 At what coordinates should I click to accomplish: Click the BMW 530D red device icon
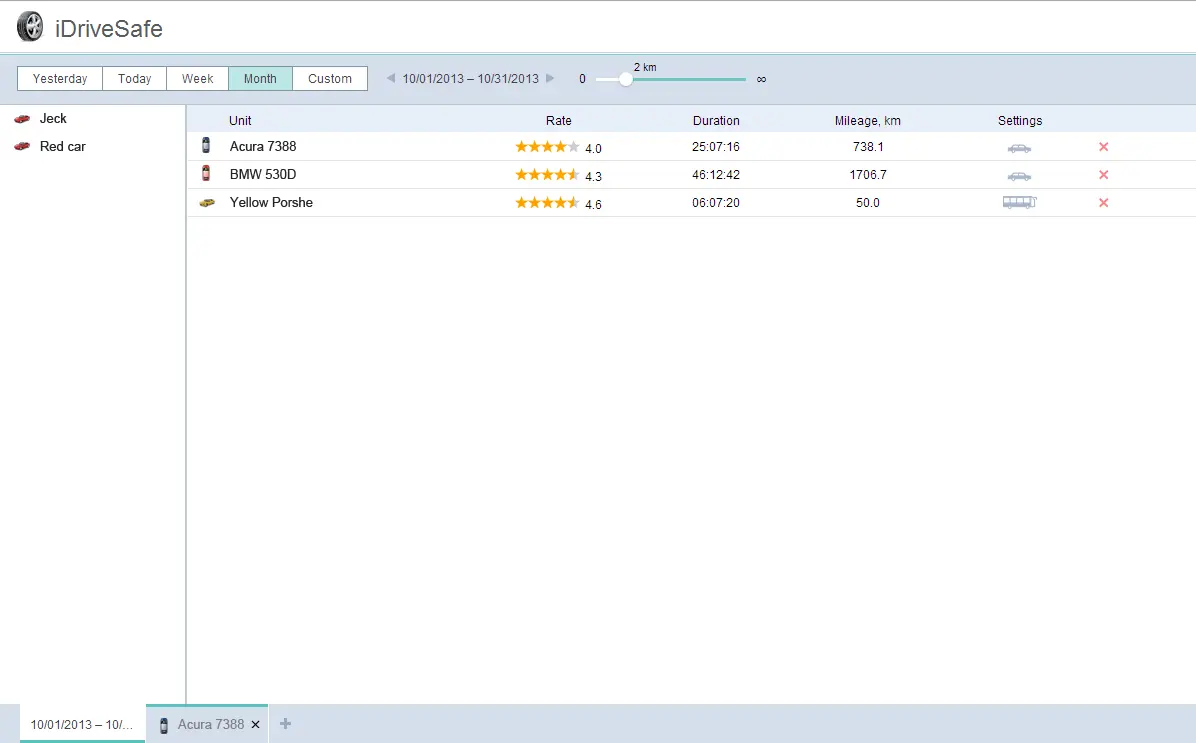206,173
